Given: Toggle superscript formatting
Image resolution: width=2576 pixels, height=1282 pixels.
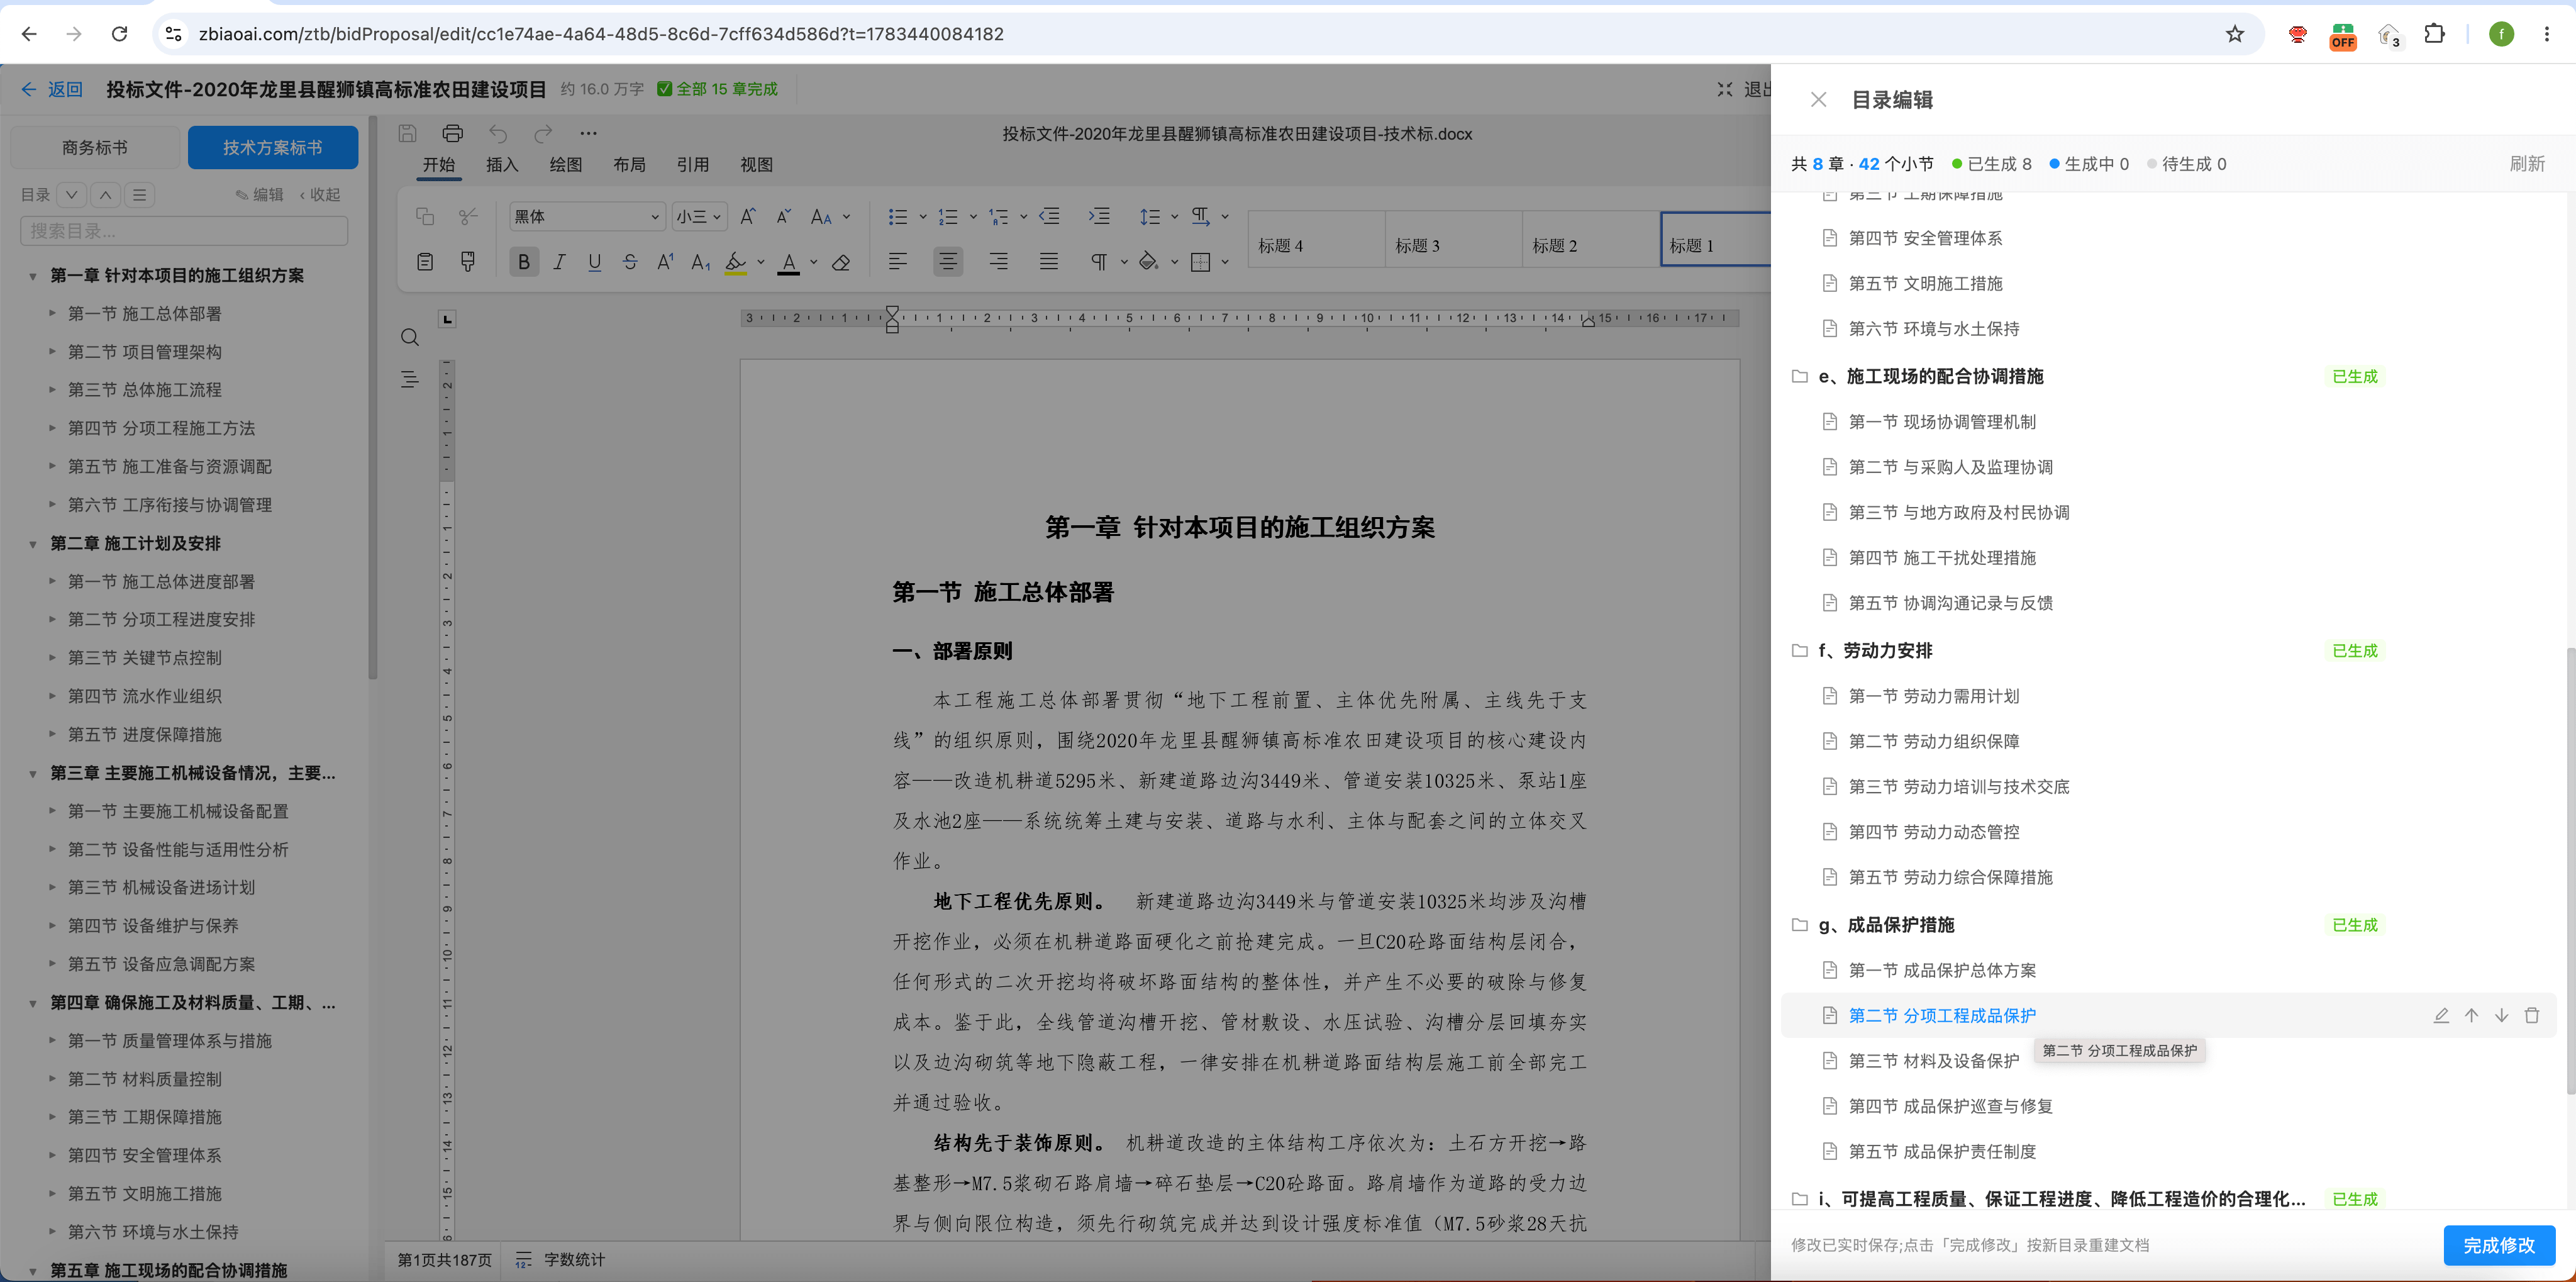Looking at the screenshot, I should [x=665, y=262].
